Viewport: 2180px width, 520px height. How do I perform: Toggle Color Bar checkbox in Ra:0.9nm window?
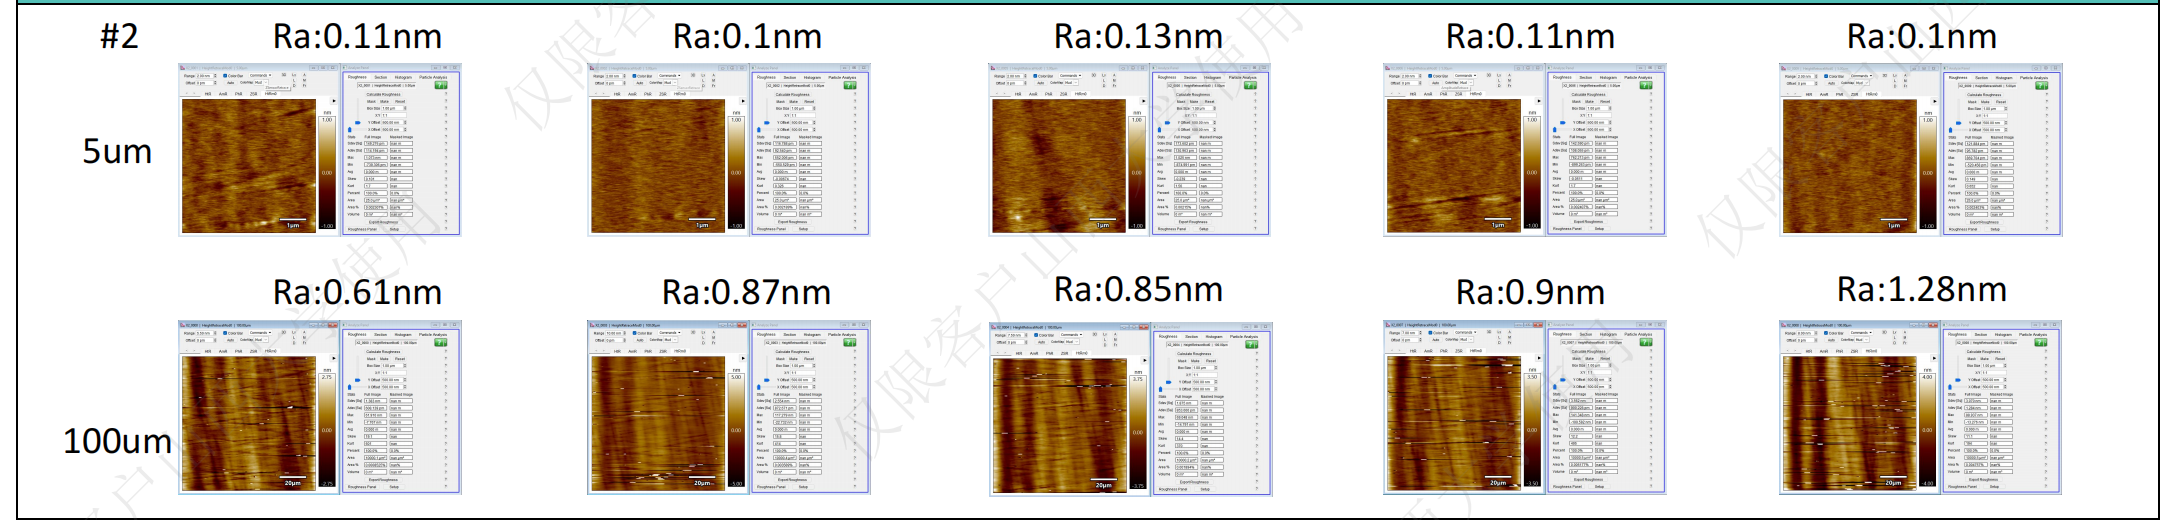coord(1429,333)
